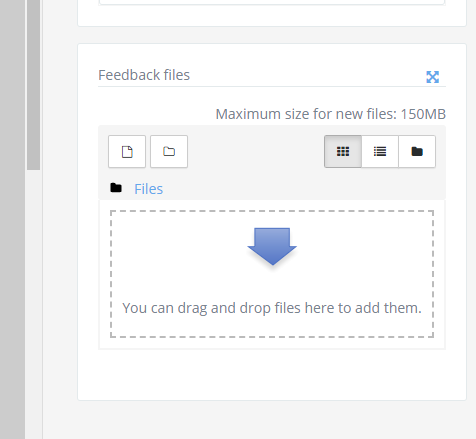Click the drag and drop files message
476x439 pixels.
pyautogui.click(x=272, y=308)
